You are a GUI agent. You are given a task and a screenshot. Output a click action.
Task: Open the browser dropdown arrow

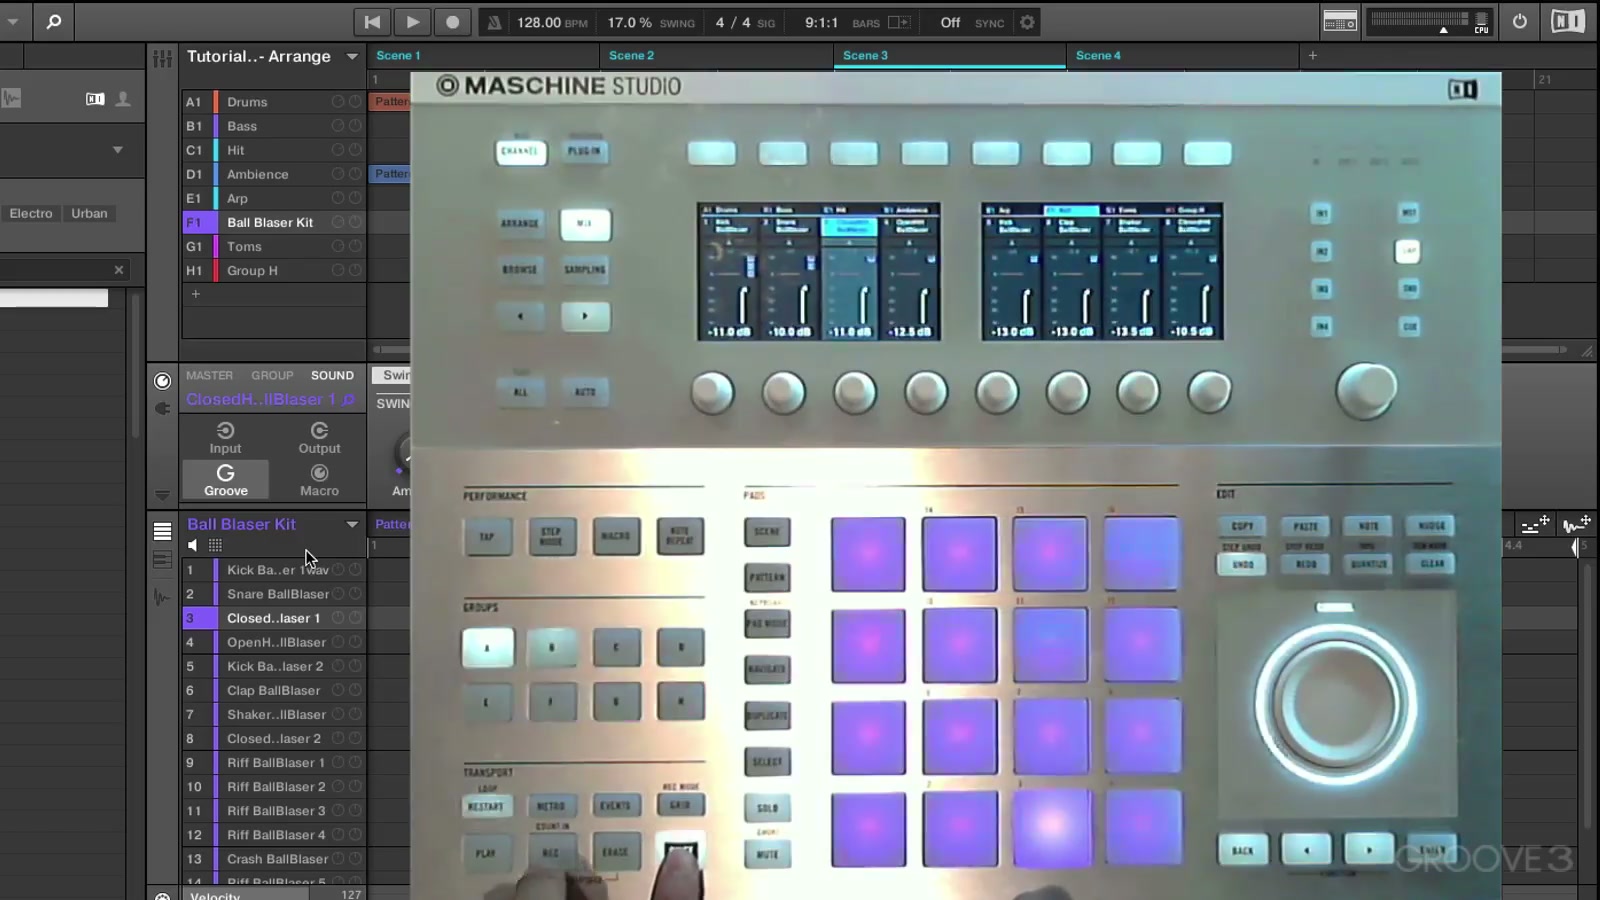coord(118,150)
